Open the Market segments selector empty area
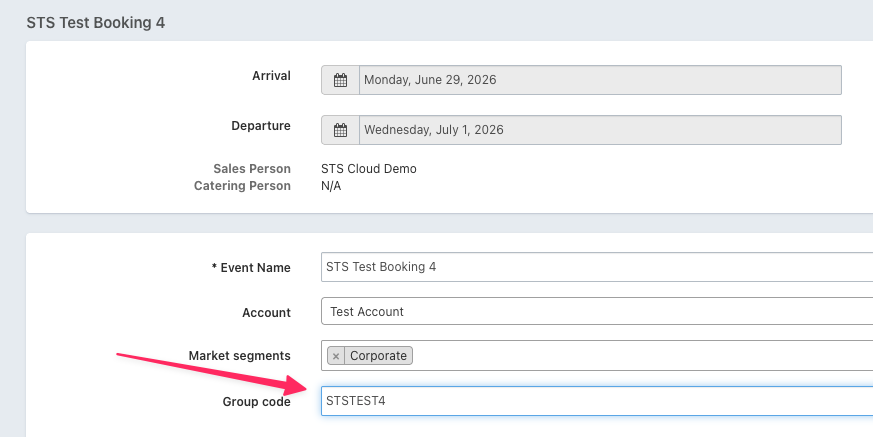Viewport: 873px width, 437px height. coord(640,356)
